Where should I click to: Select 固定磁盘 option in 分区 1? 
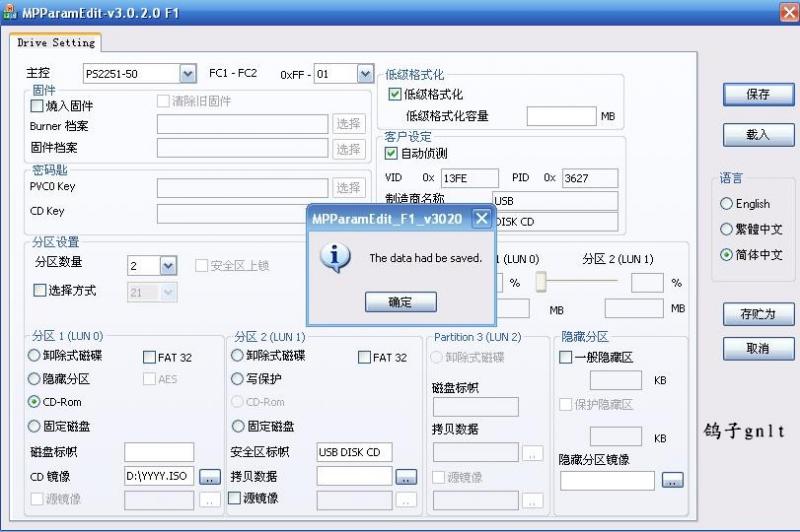coord(35,426)
